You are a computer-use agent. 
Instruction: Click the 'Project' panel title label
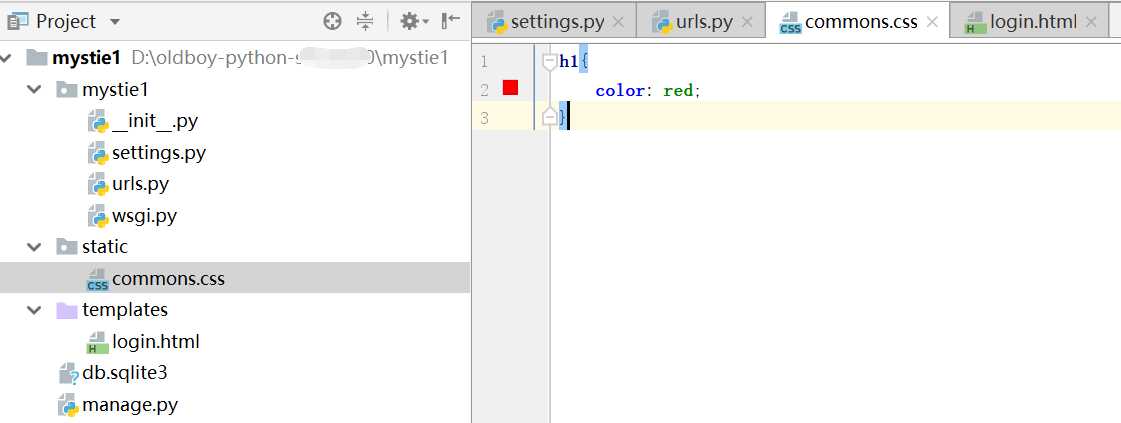[x=66, y=21]
